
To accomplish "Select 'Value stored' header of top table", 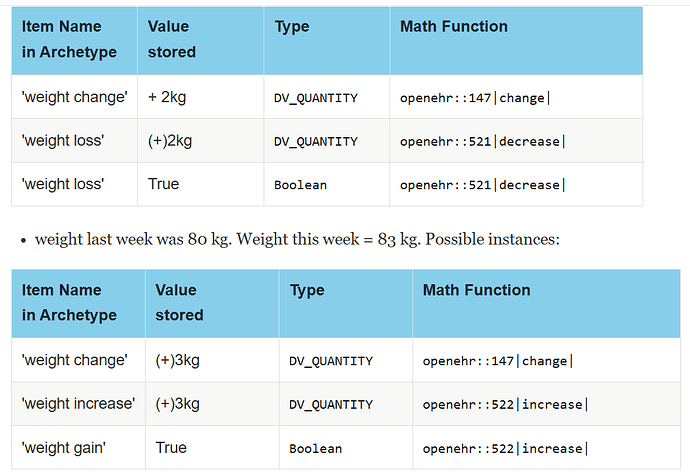I will pyautogui.click(x=172, y=39).
